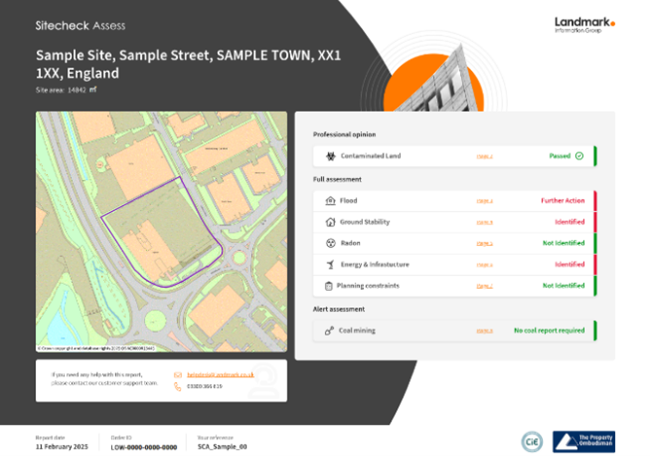Click the Landmark Information Group logo
The height and width of the screenshot is (456, 650).
(x=585, y=25)
